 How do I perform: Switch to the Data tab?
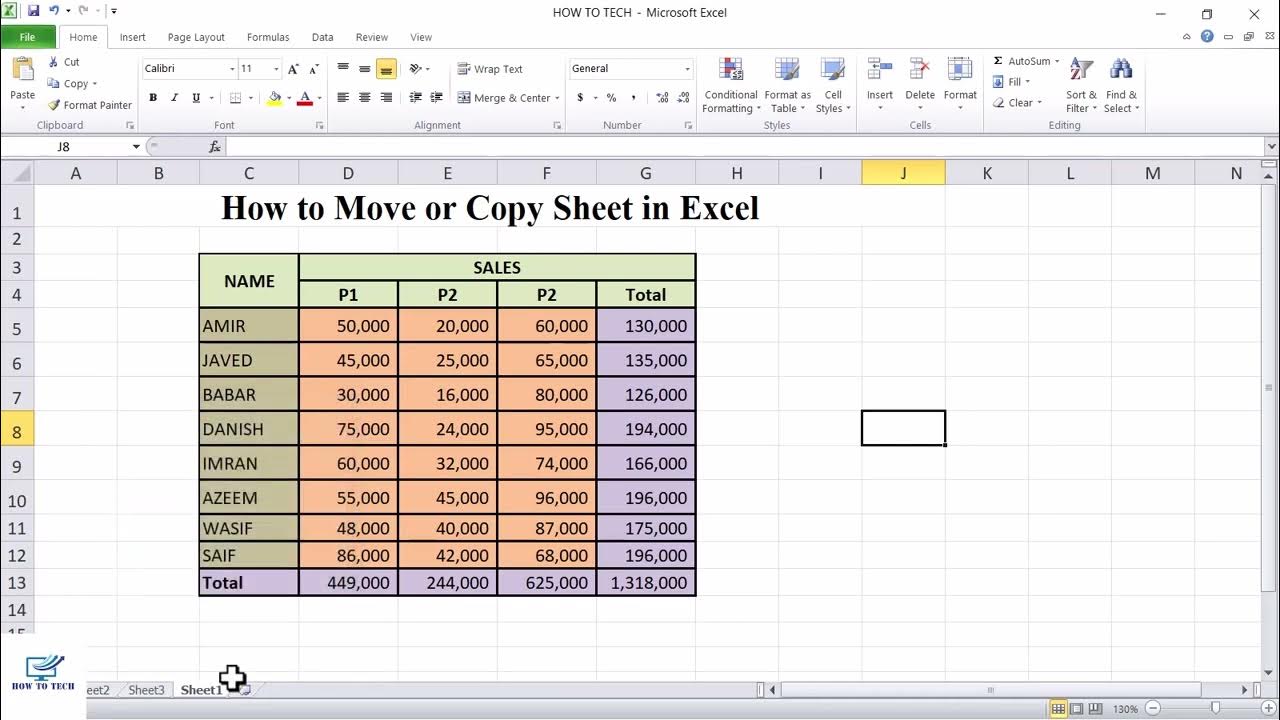322,37
